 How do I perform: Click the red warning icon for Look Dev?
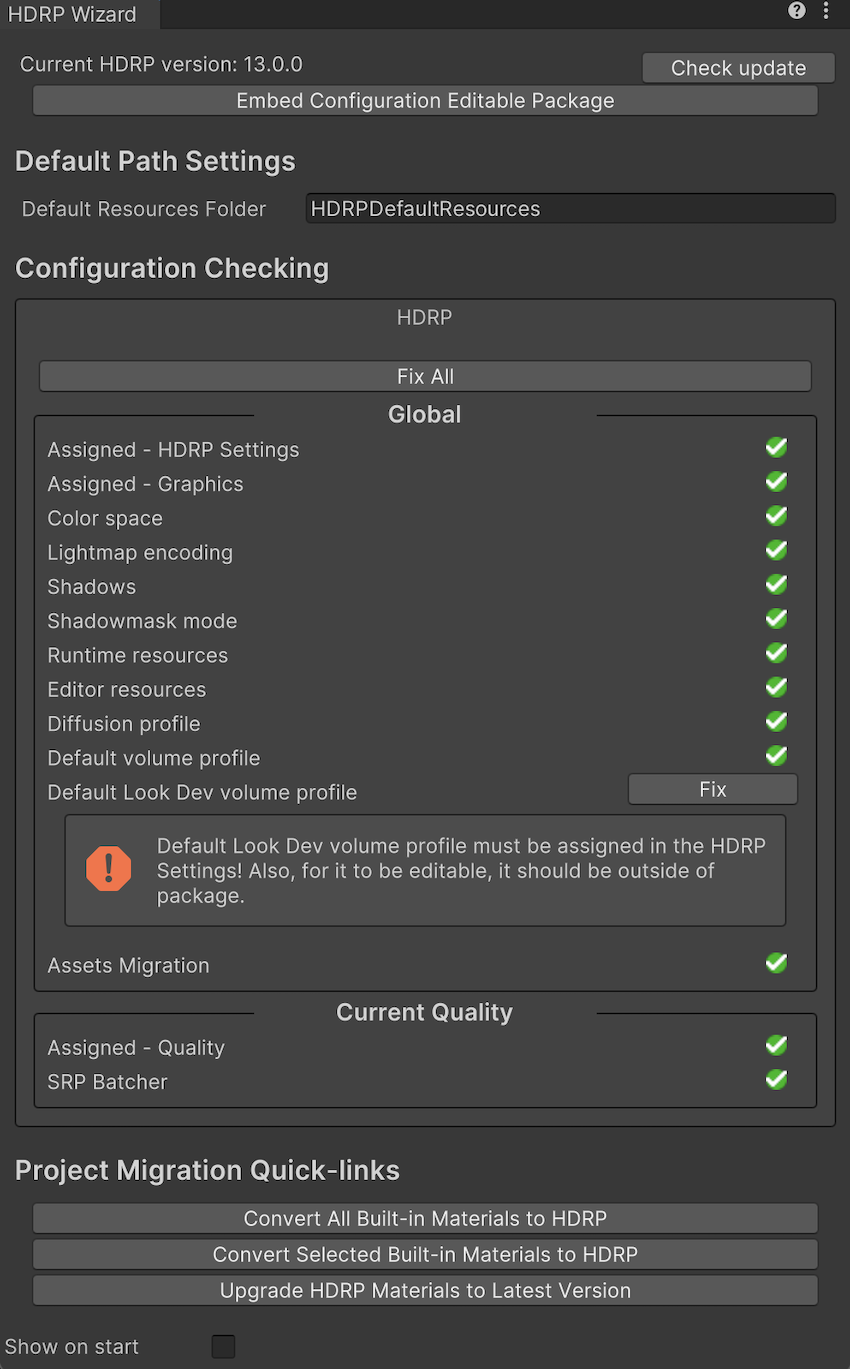point(109,868)
